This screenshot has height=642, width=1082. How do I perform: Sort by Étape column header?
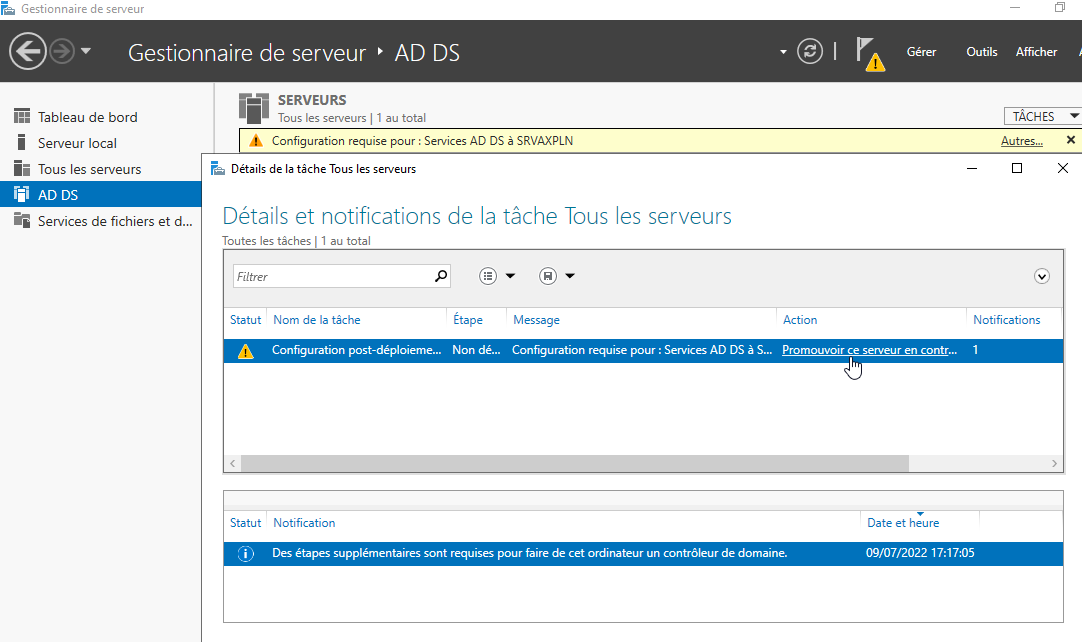[468, 320]
